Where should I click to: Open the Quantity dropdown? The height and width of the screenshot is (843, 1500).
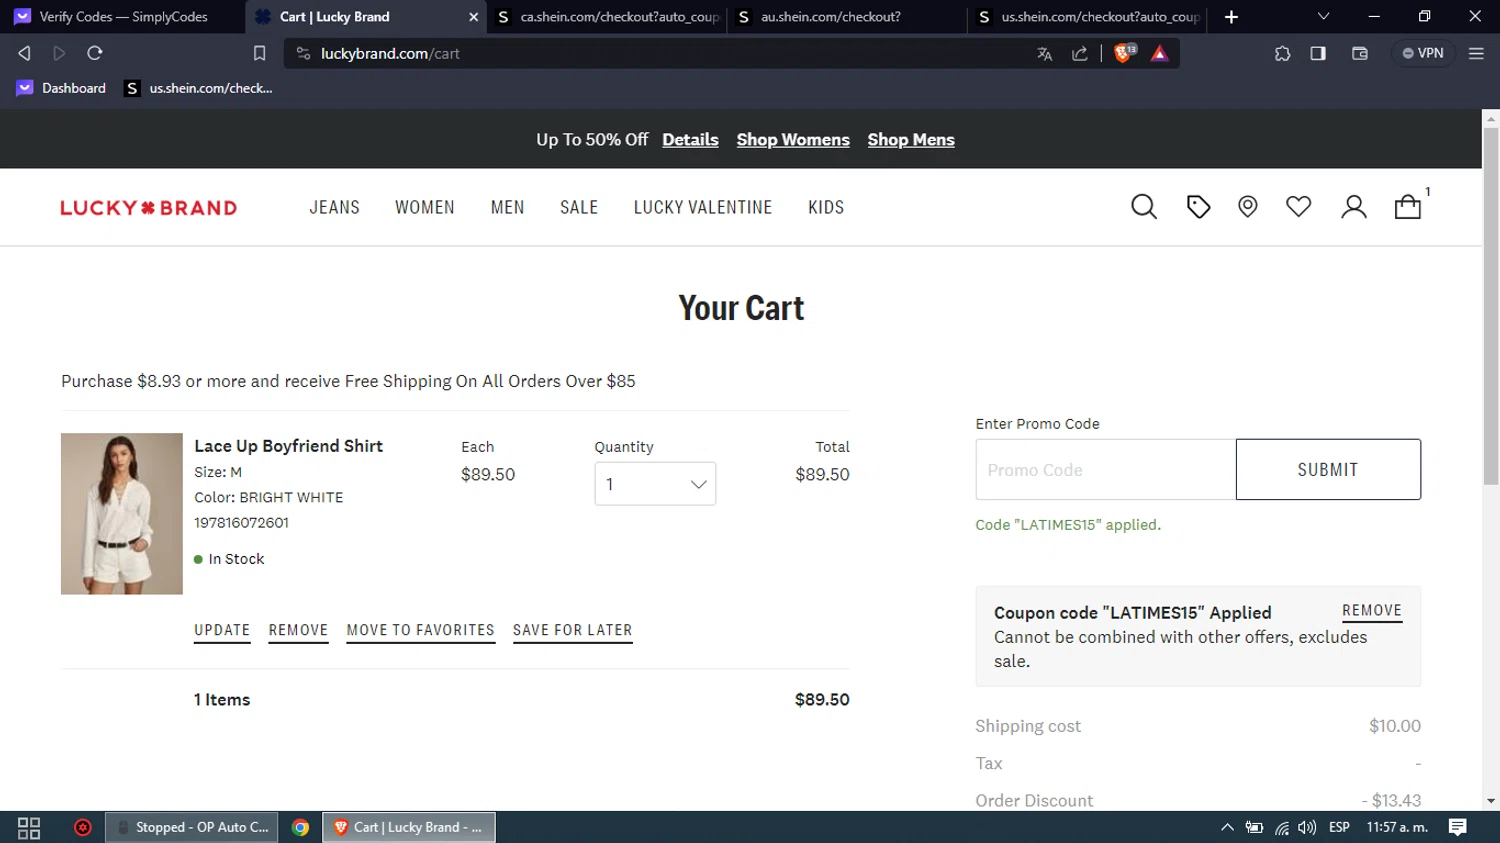[x=655, y=484]
